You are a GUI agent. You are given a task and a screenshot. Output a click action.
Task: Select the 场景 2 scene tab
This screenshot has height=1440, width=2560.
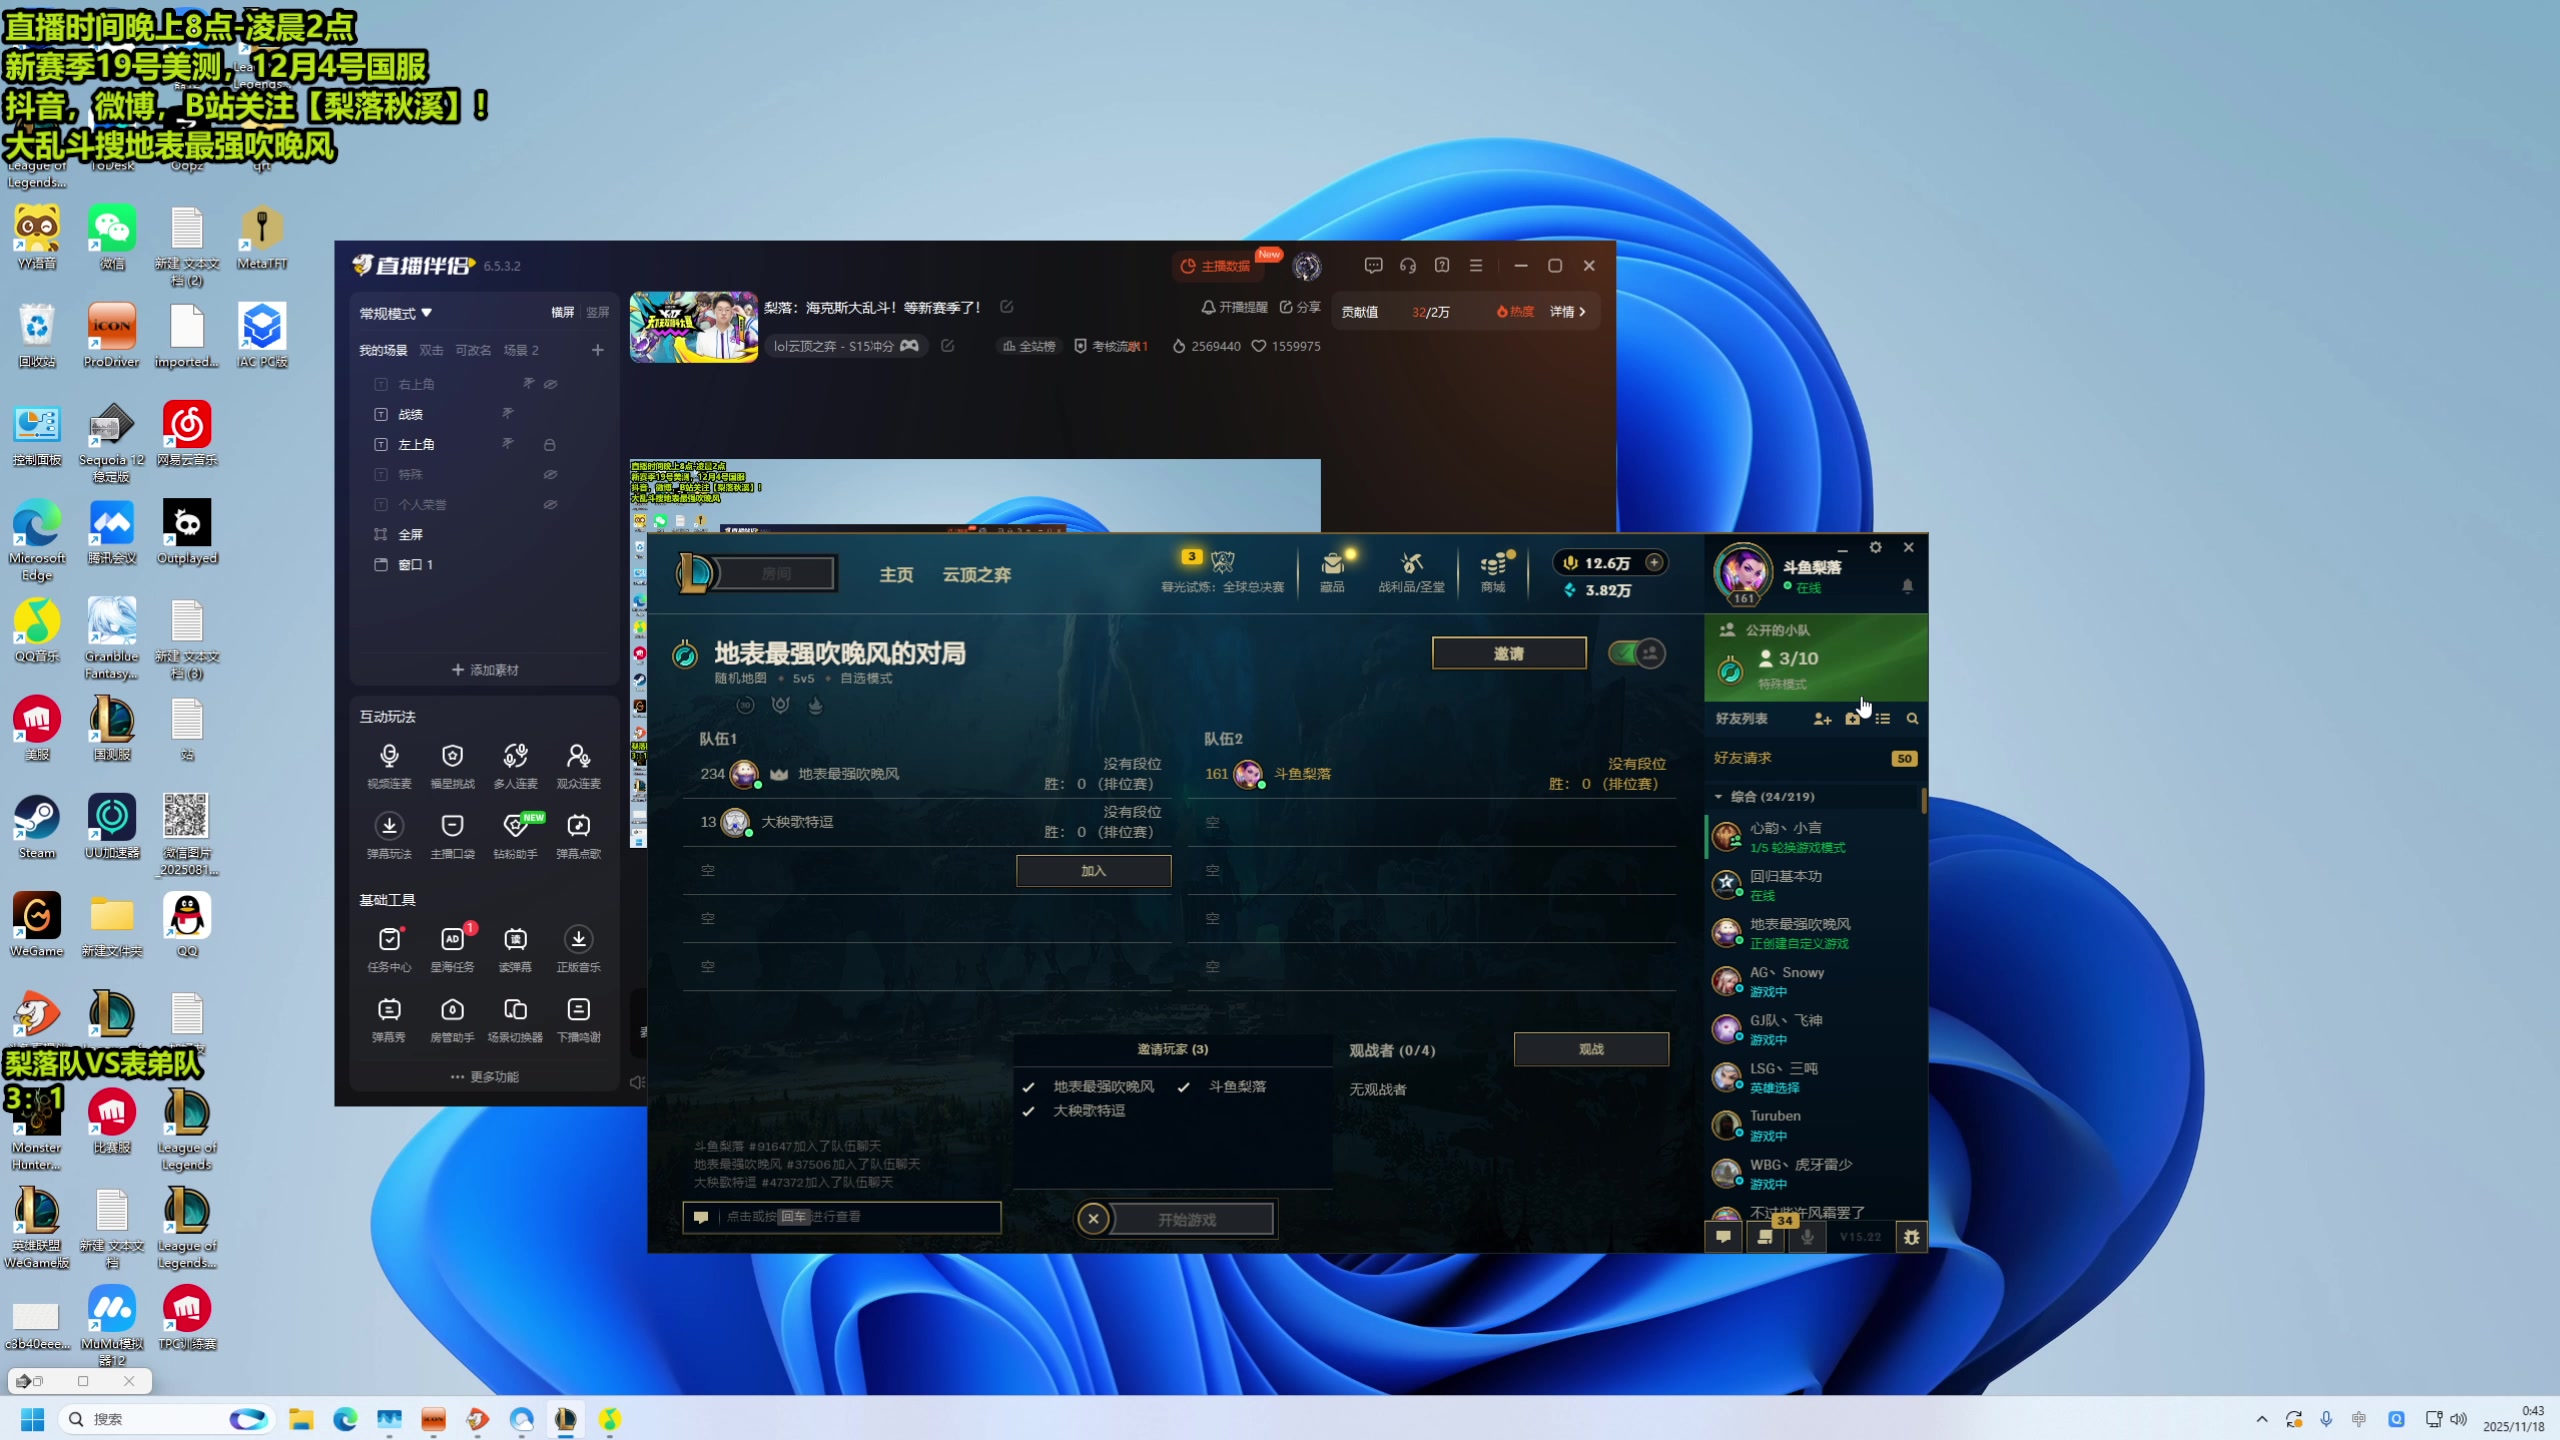tap(521, 350)
